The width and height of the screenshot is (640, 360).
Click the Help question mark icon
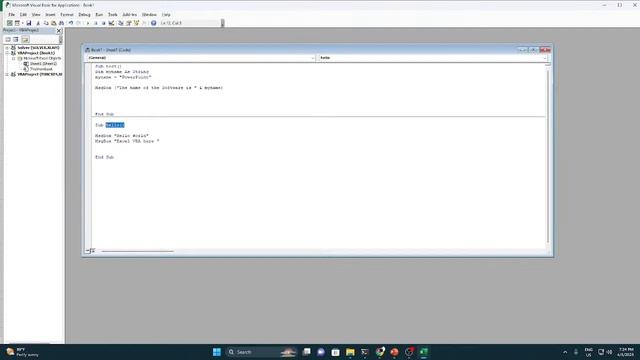tap(153, 23)
